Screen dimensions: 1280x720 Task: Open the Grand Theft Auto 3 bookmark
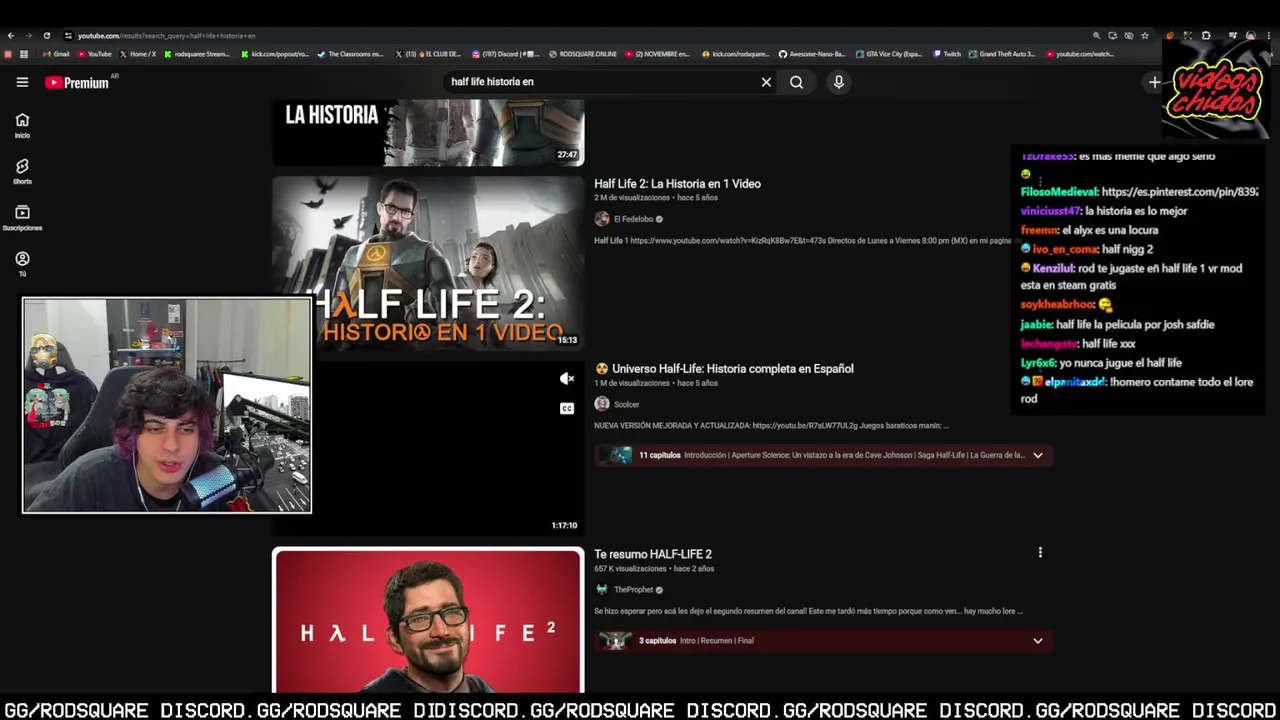pyautogui.click(x=1003, y=54)
